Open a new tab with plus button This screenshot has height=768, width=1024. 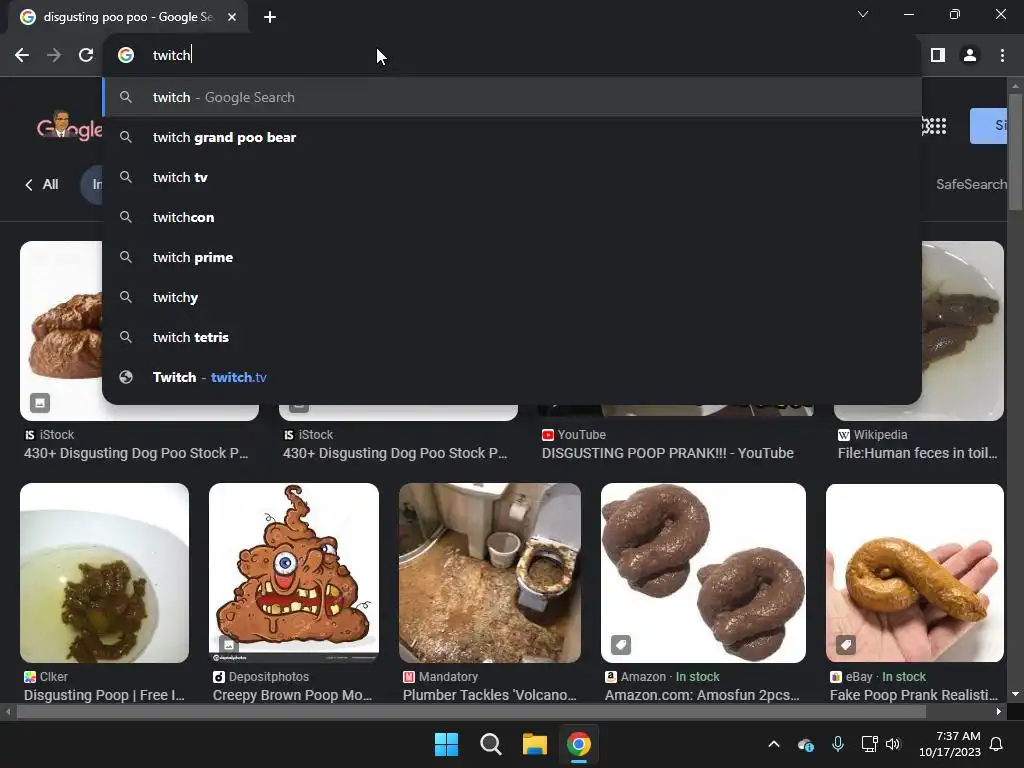(270, 17)
